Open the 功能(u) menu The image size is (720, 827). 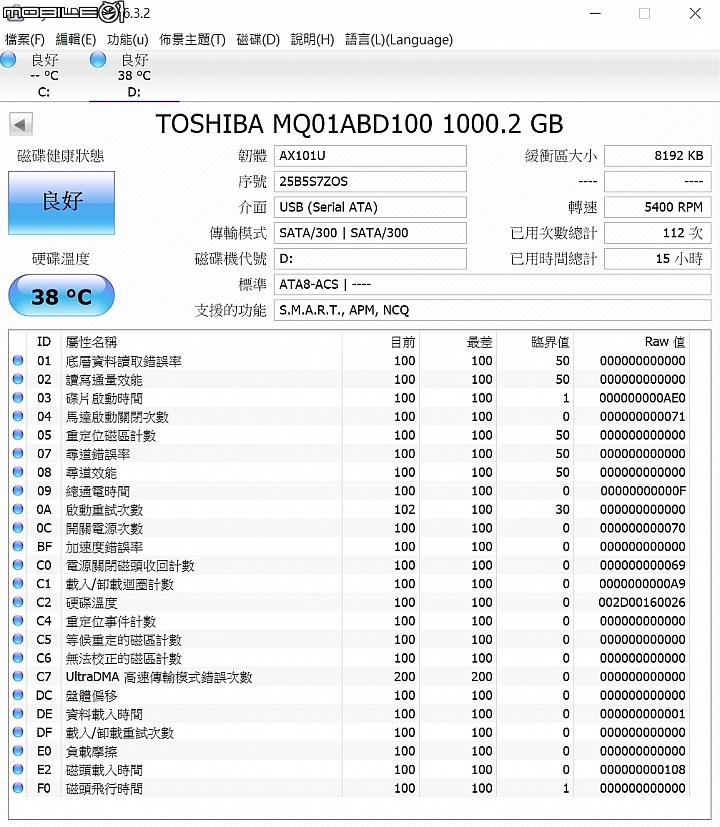128,40
